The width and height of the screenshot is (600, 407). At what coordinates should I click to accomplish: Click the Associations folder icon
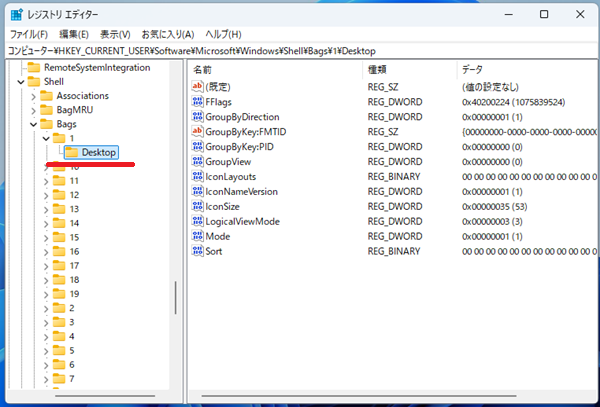click(46, 96)
